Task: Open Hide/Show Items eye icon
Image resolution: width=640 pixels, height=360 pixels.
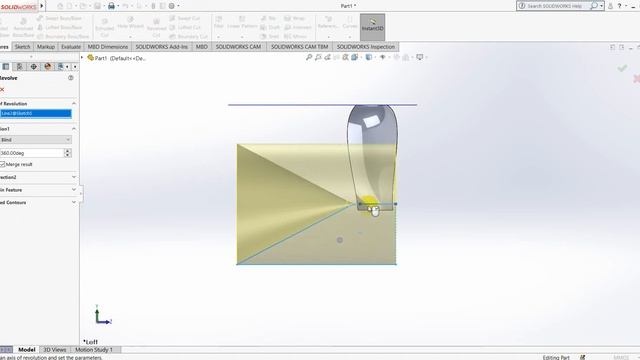Action: pyautogui.click(x=382, y=58)
